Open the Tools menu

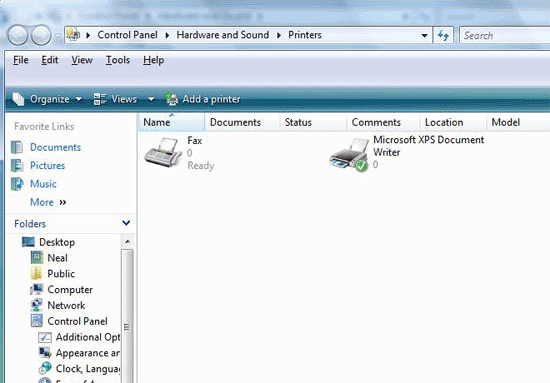tap(118, 60)
